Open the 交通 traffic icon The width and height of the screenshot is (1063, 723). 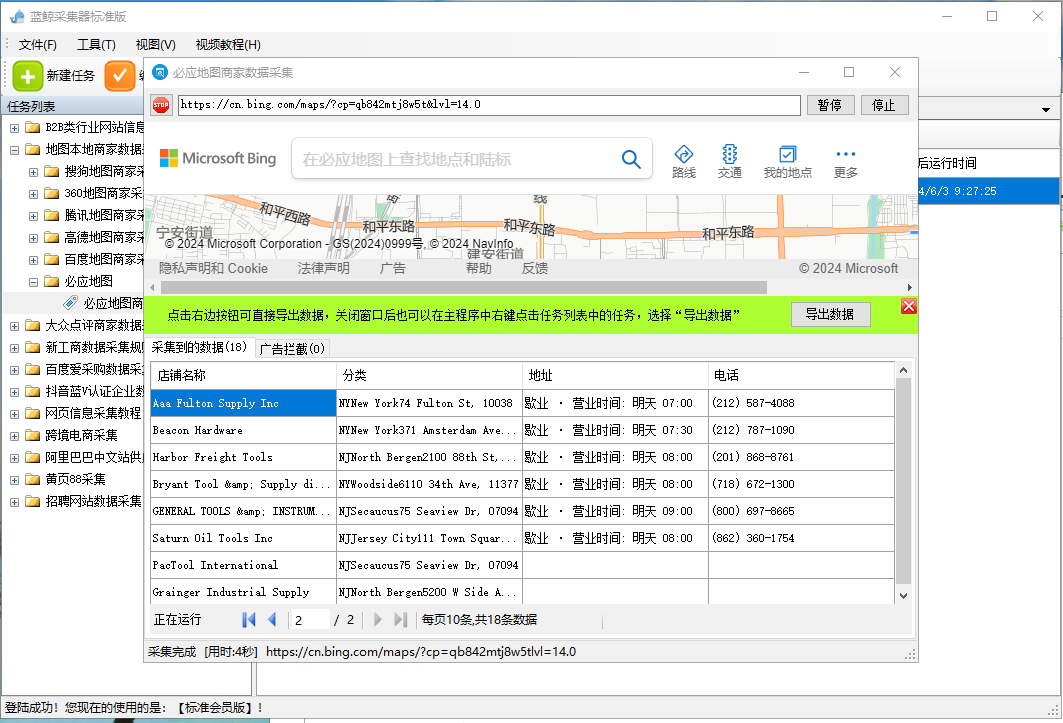(x=729, y=162)
